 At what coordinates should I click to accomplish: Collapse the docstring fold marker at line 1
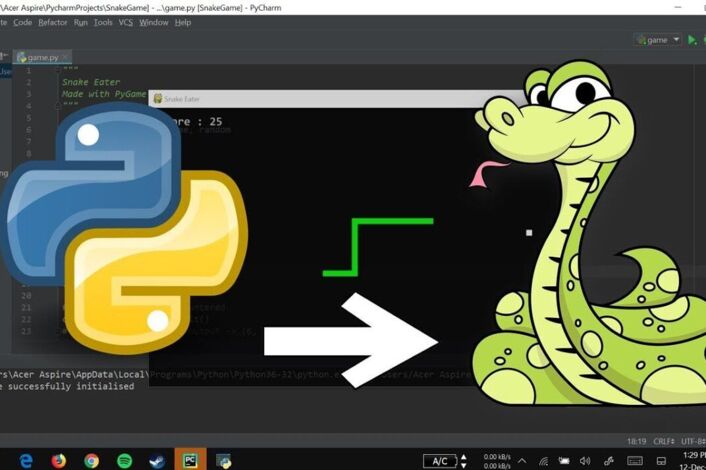58,70
